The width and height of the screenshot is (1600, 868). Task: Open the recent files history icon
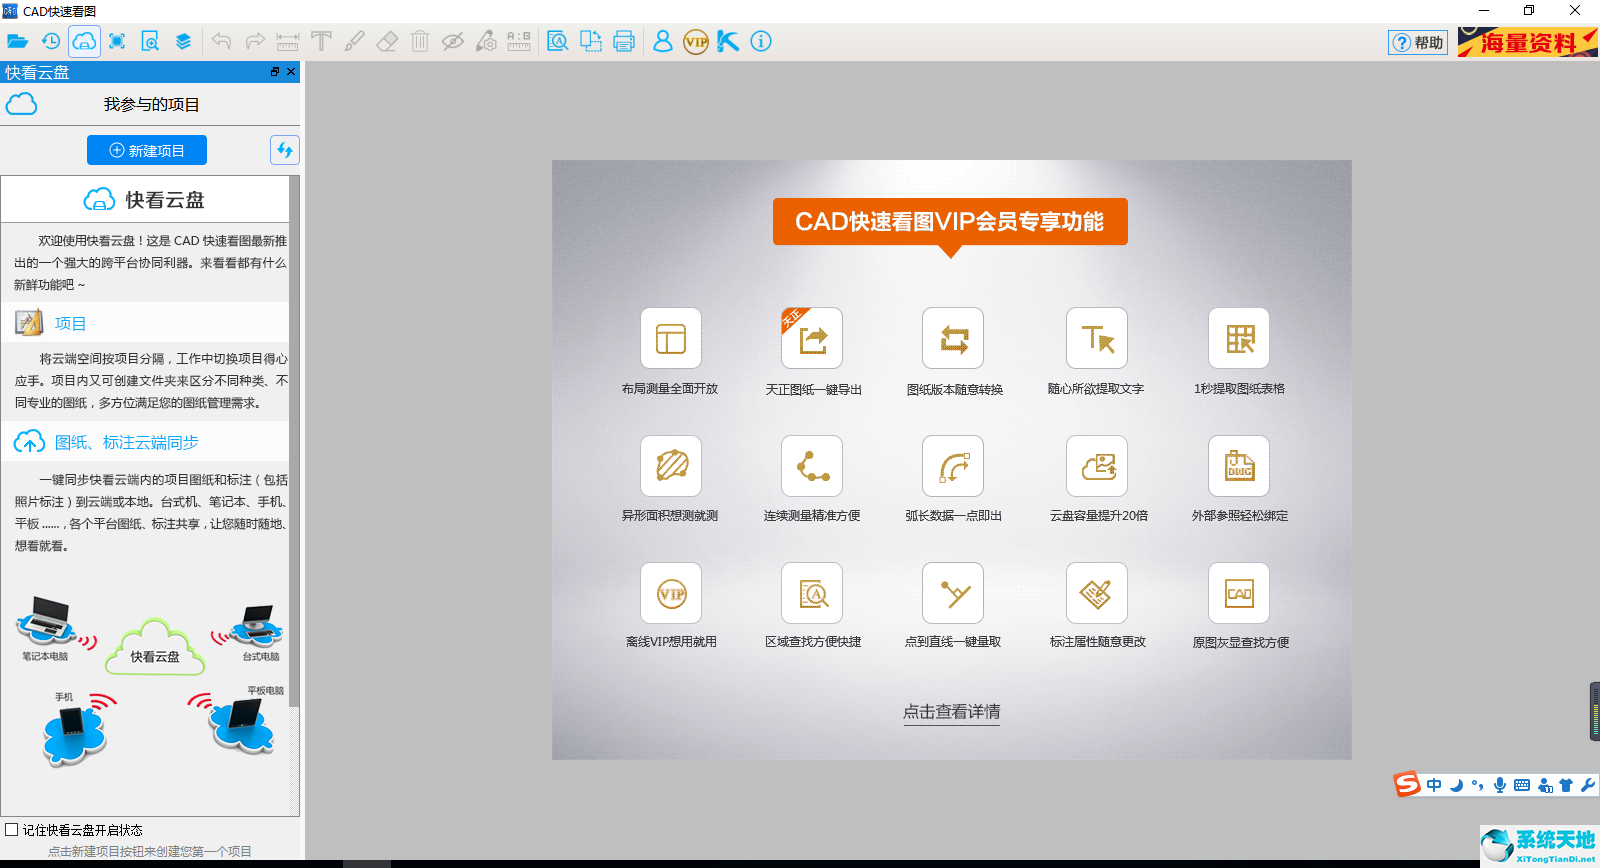[51, 42]
